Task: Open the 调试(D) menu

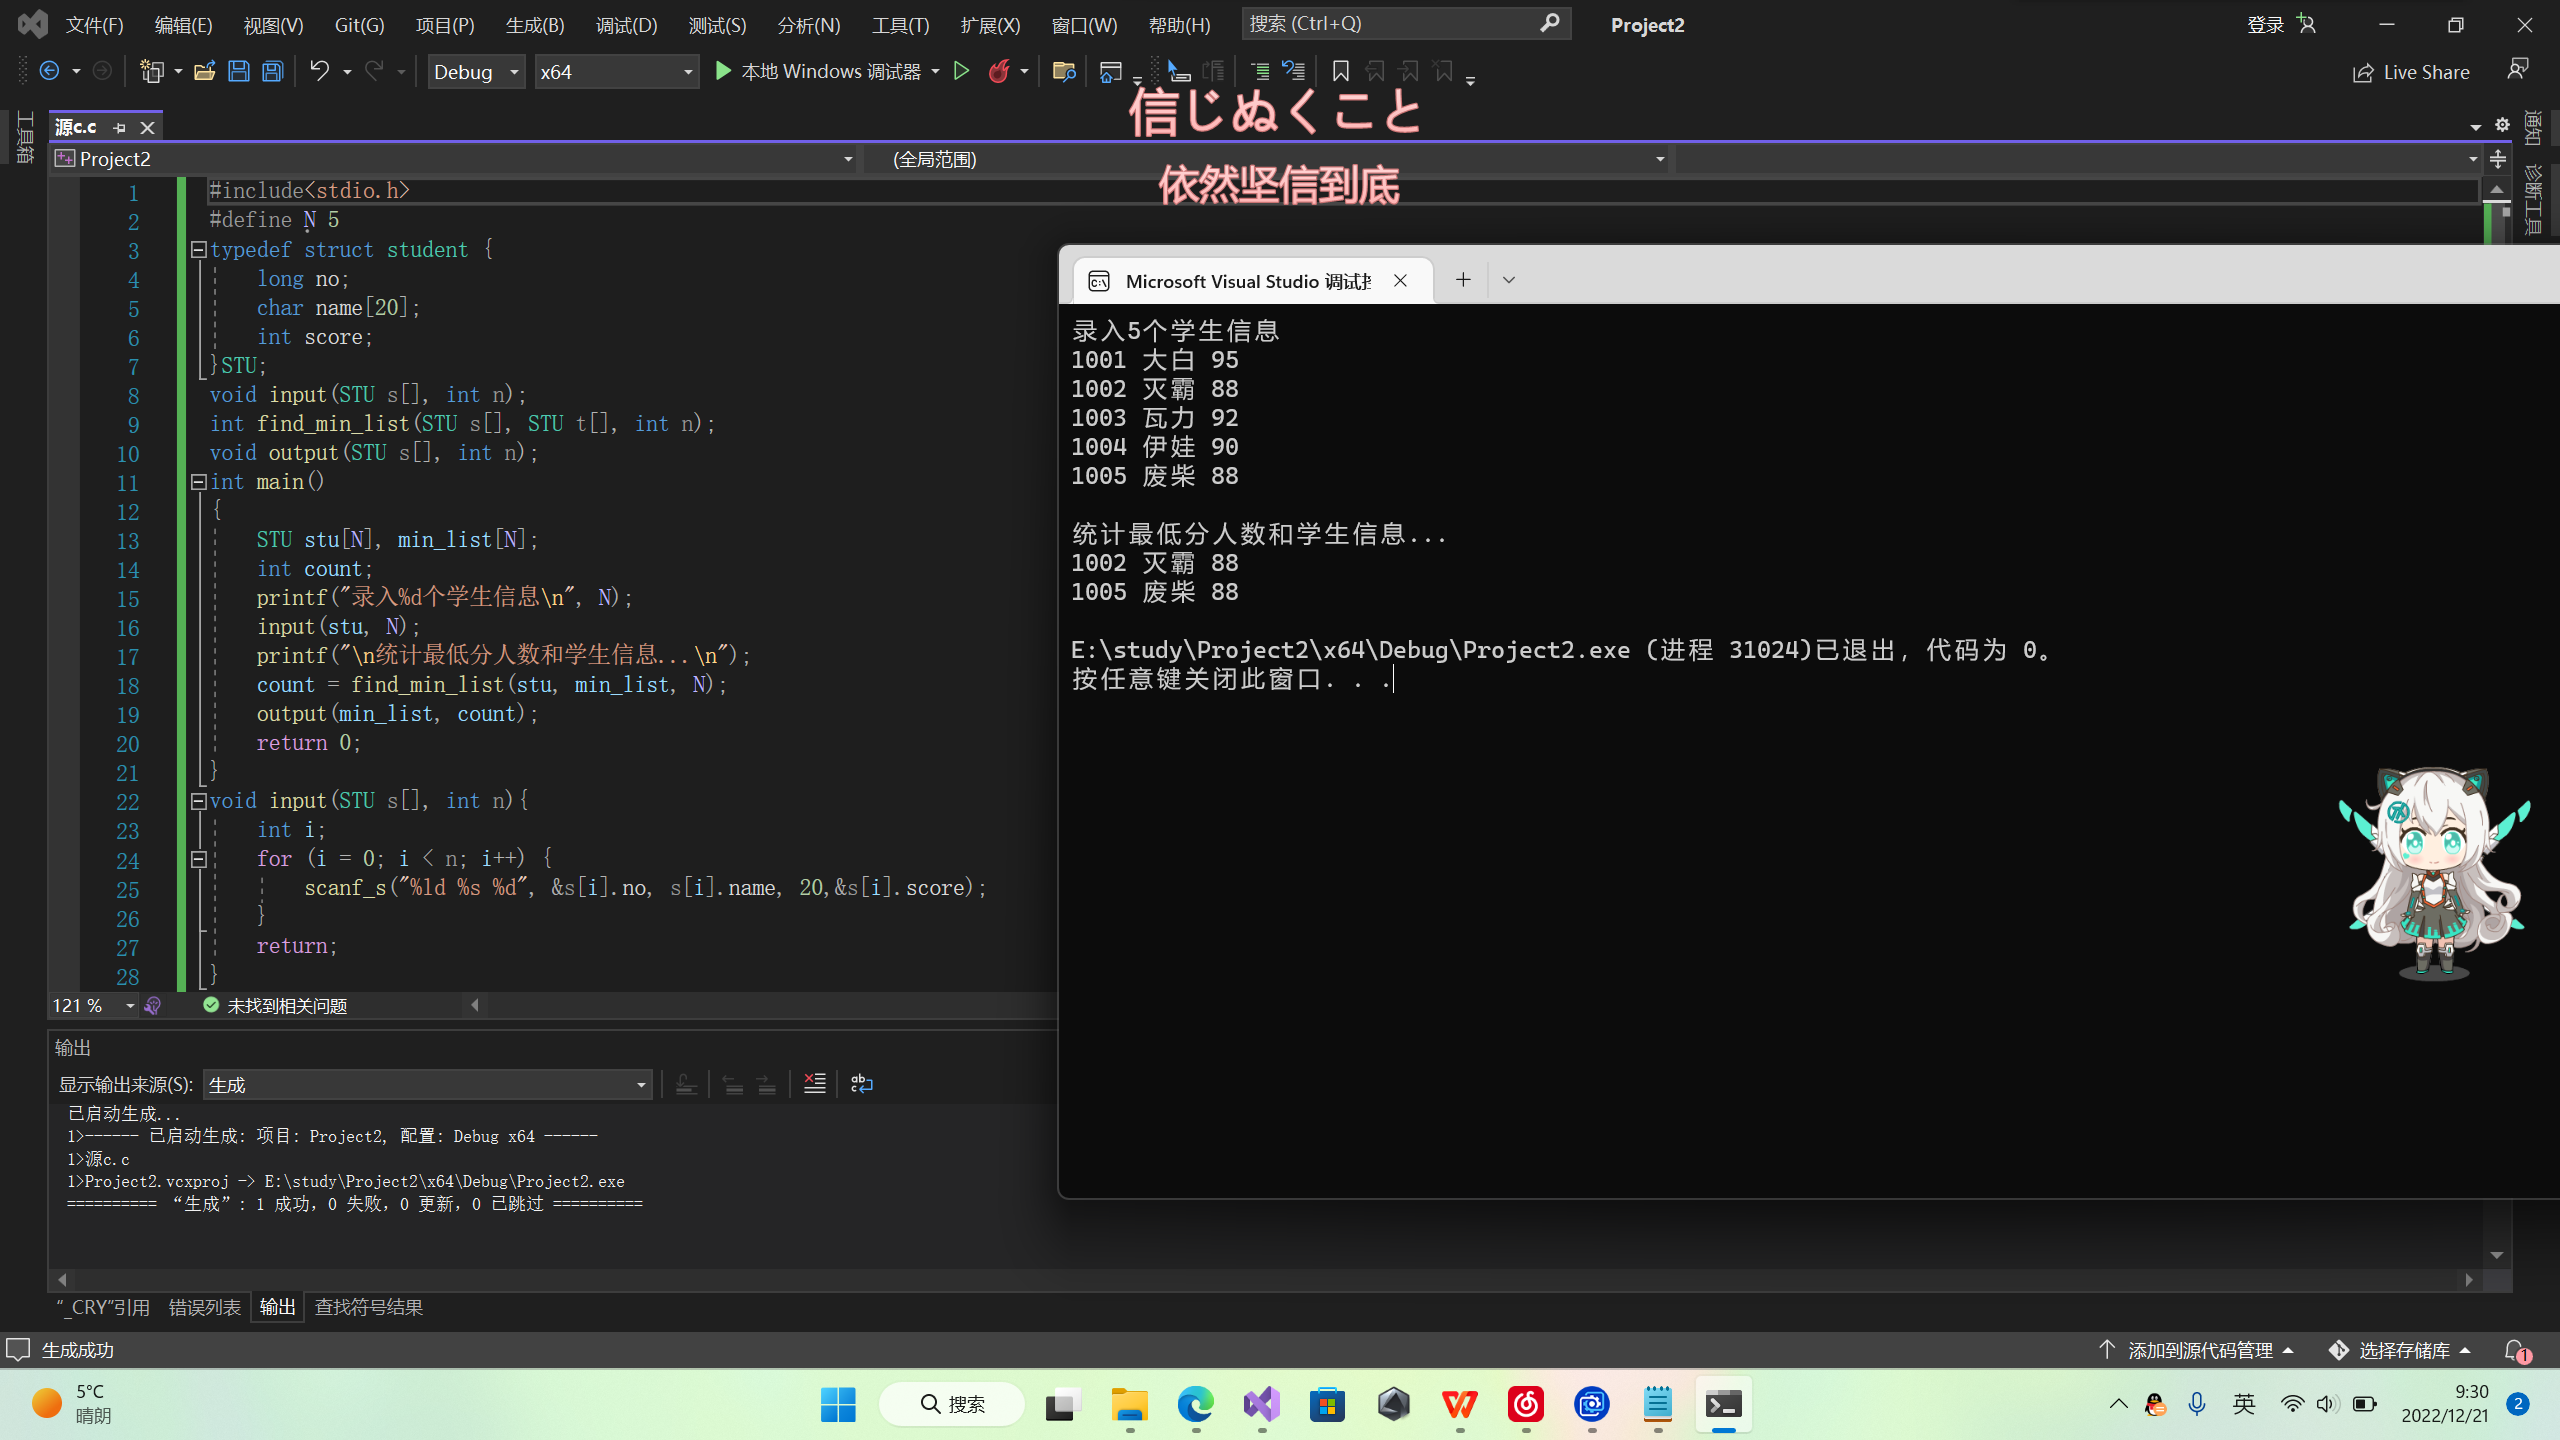Action: point(626,25)
